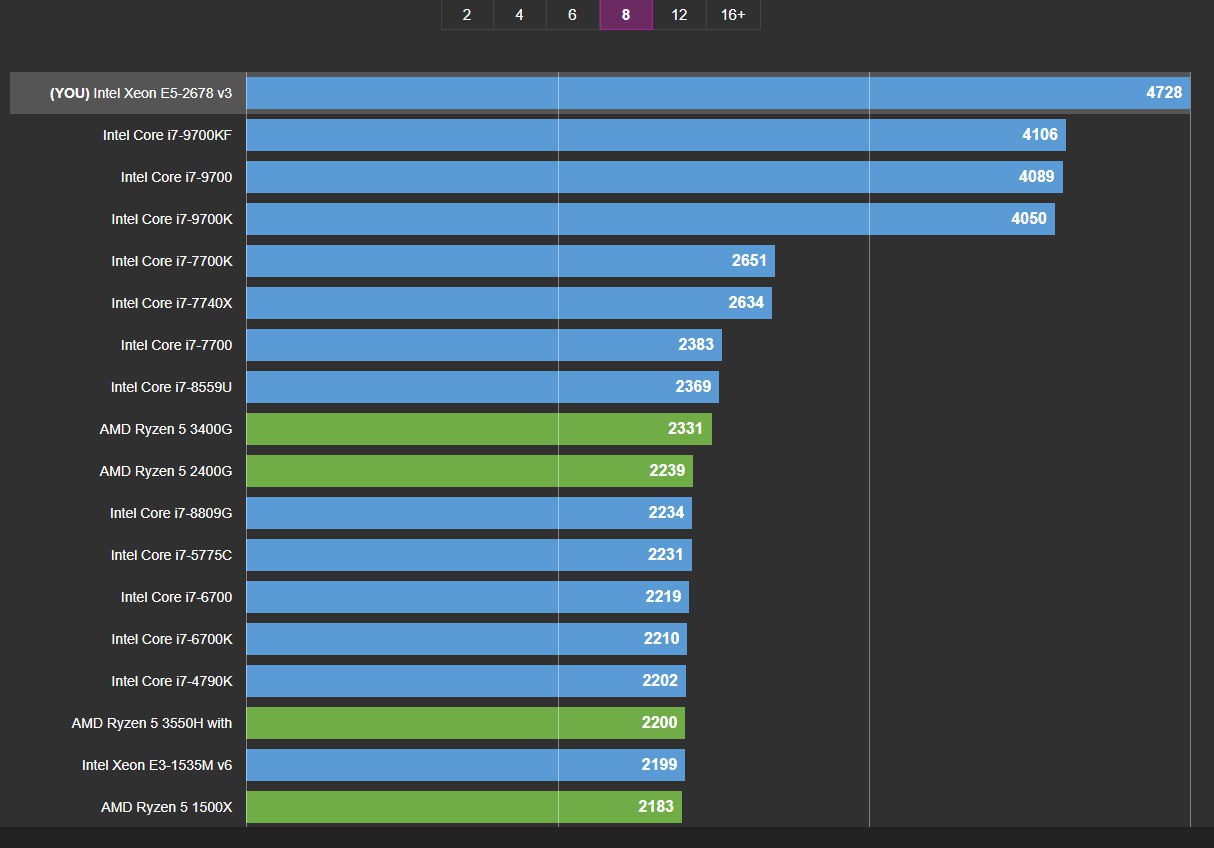Click the 4050 score bar

tap(650, 219)
